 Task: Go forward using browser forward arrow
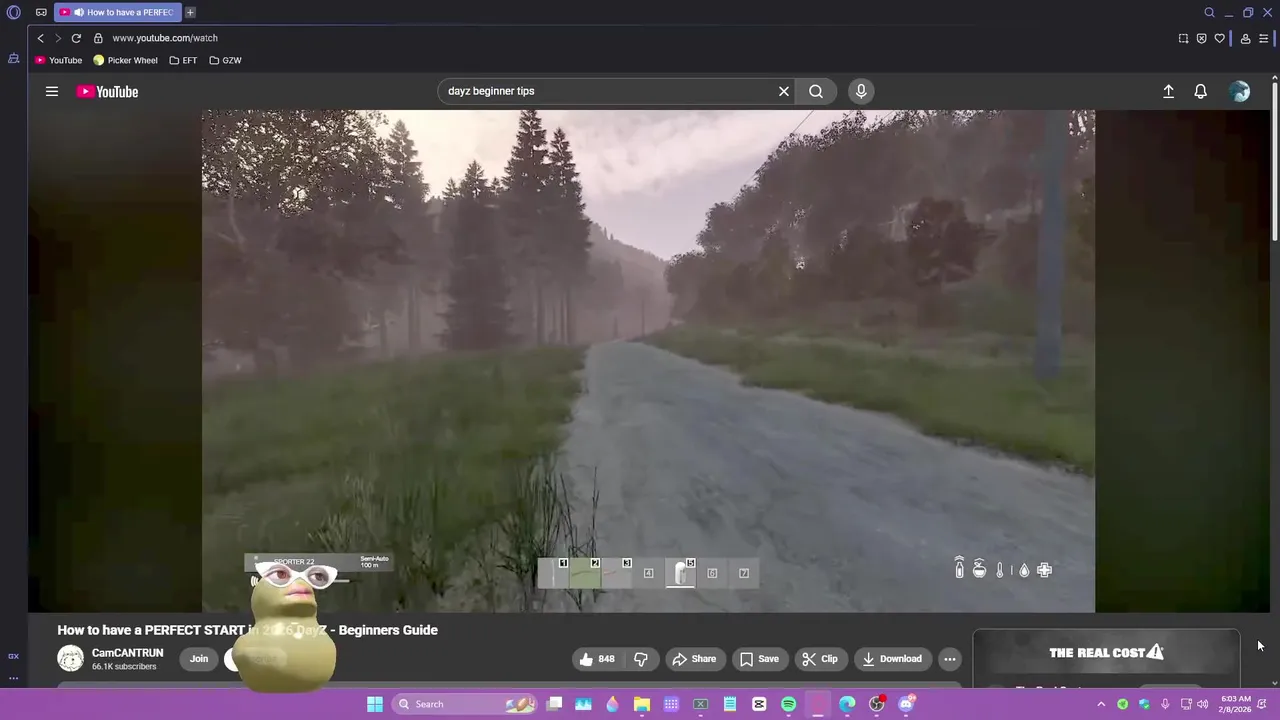click(57, 38)
